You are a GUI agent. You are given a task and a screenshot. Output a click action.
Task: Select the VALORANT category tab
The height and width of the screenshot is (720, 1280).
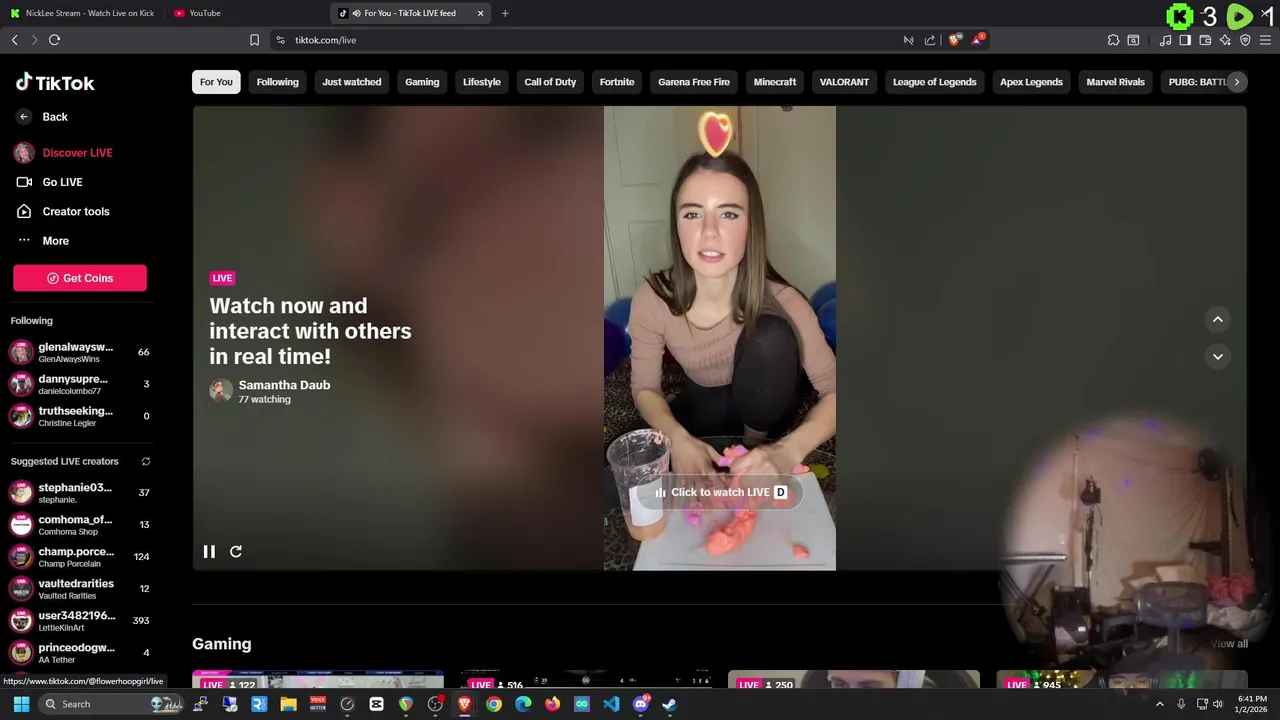point(844,82)
